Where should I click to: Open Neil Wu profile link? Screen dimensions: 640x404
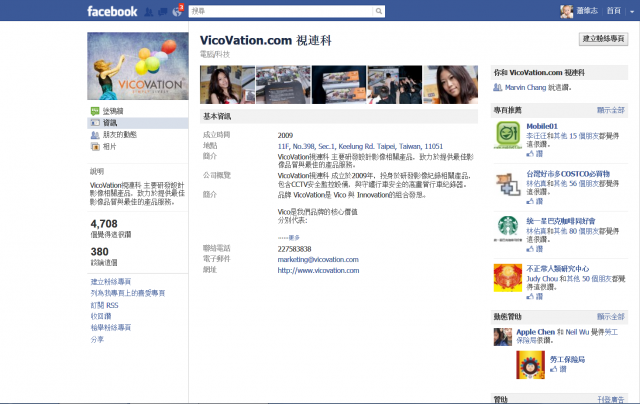[x=577, y=332]
